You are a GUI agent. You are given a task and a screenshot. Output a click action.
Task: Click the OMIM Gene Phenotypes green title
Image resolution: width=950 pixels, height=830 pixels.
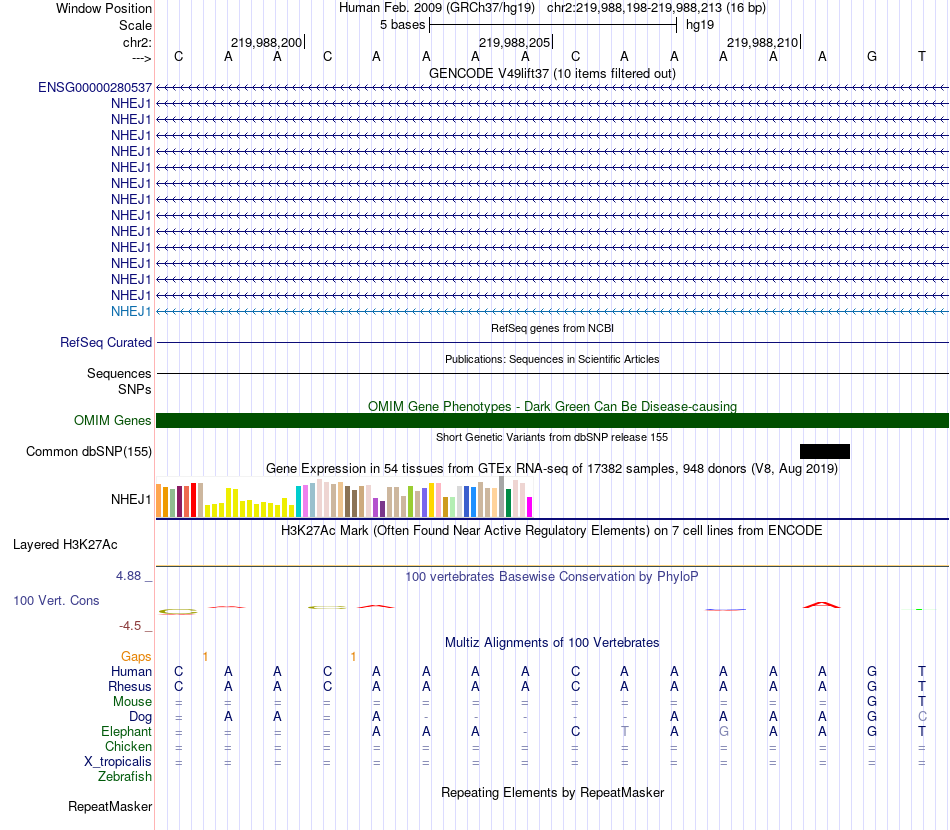[x=552, y=407]
